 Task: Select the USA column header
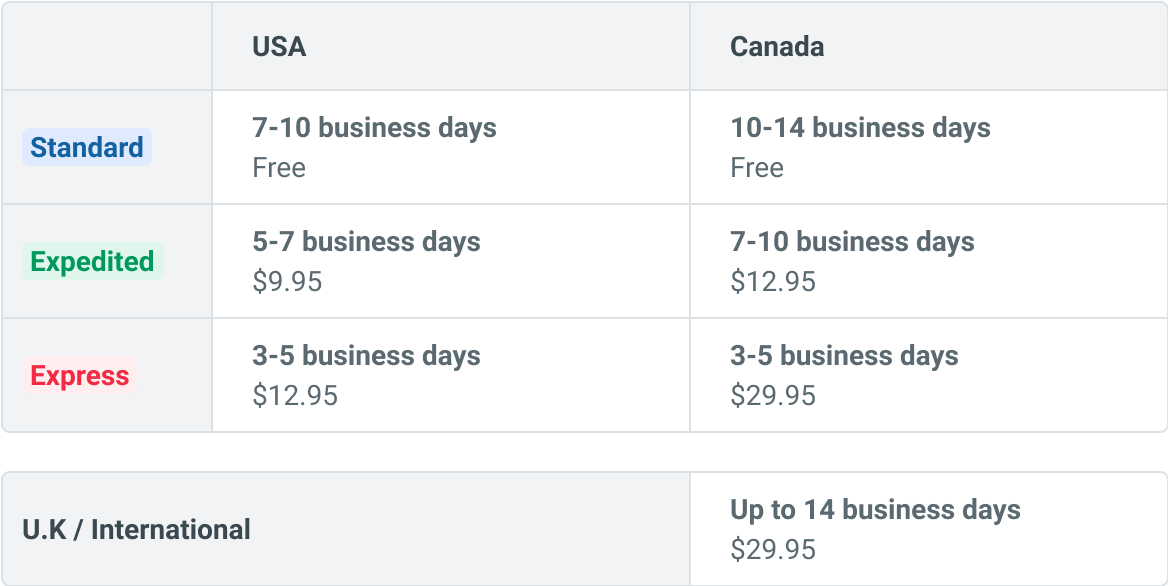coord(279,47)
